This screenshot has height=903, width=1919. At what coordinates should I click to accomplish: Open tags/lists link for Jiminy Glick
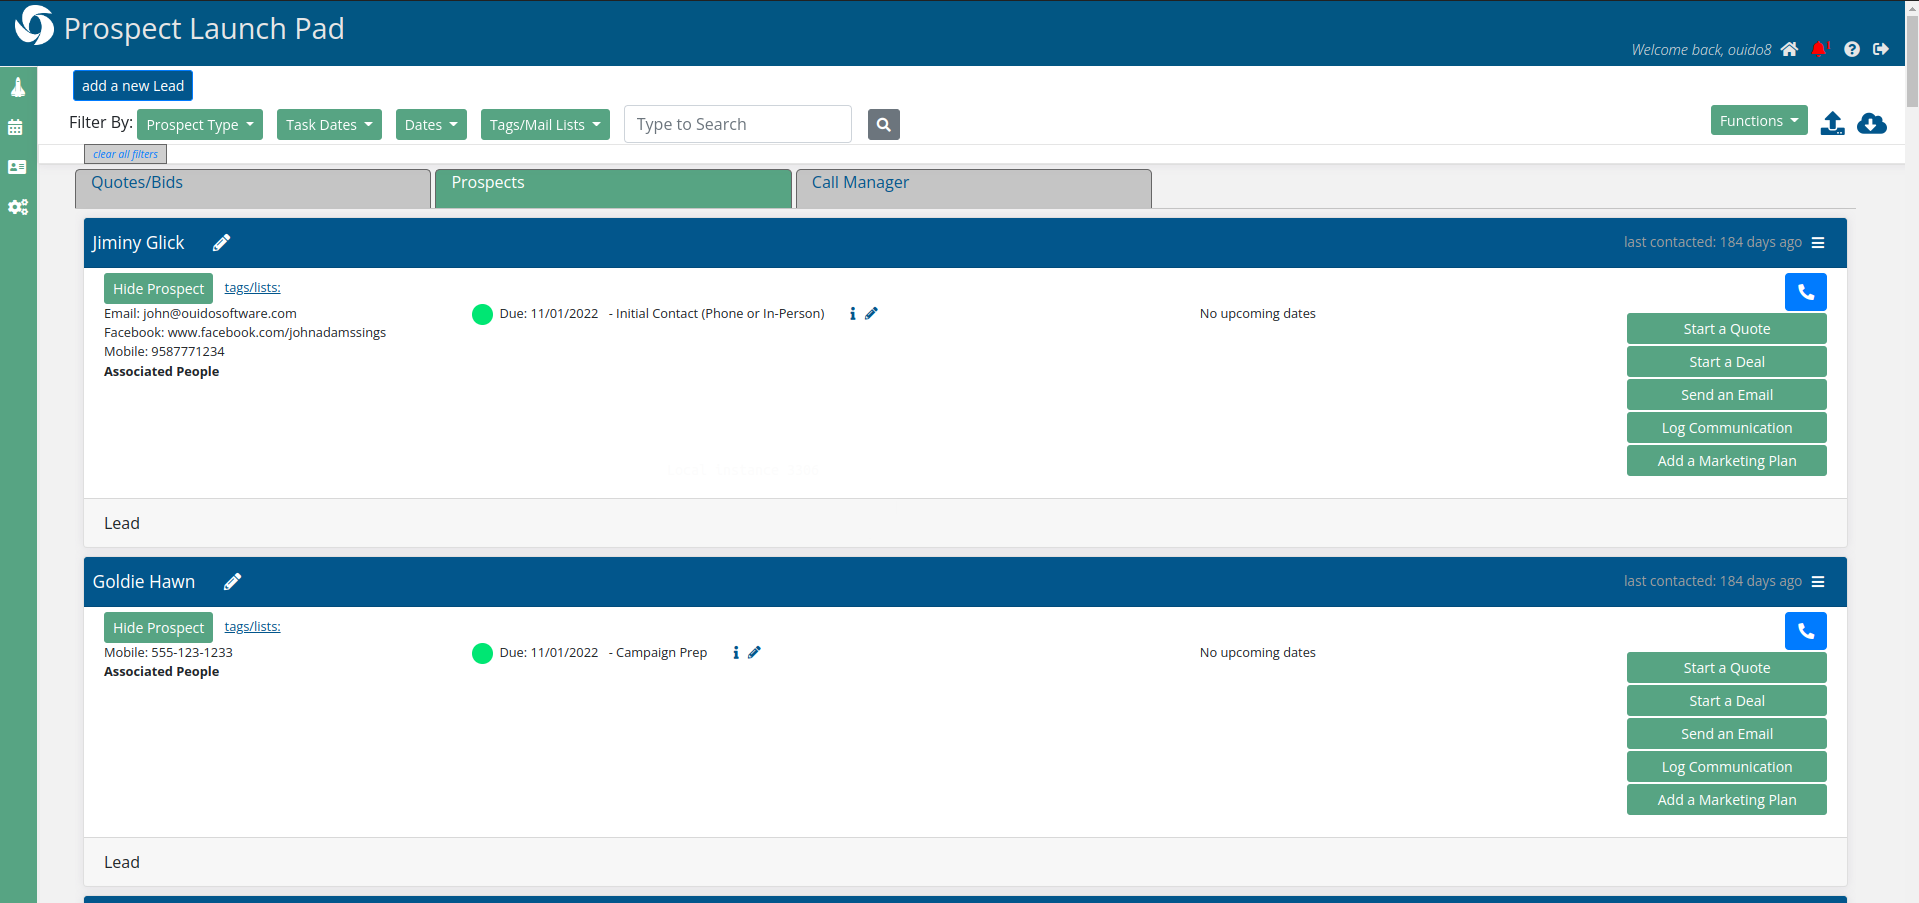coord(252,288)
